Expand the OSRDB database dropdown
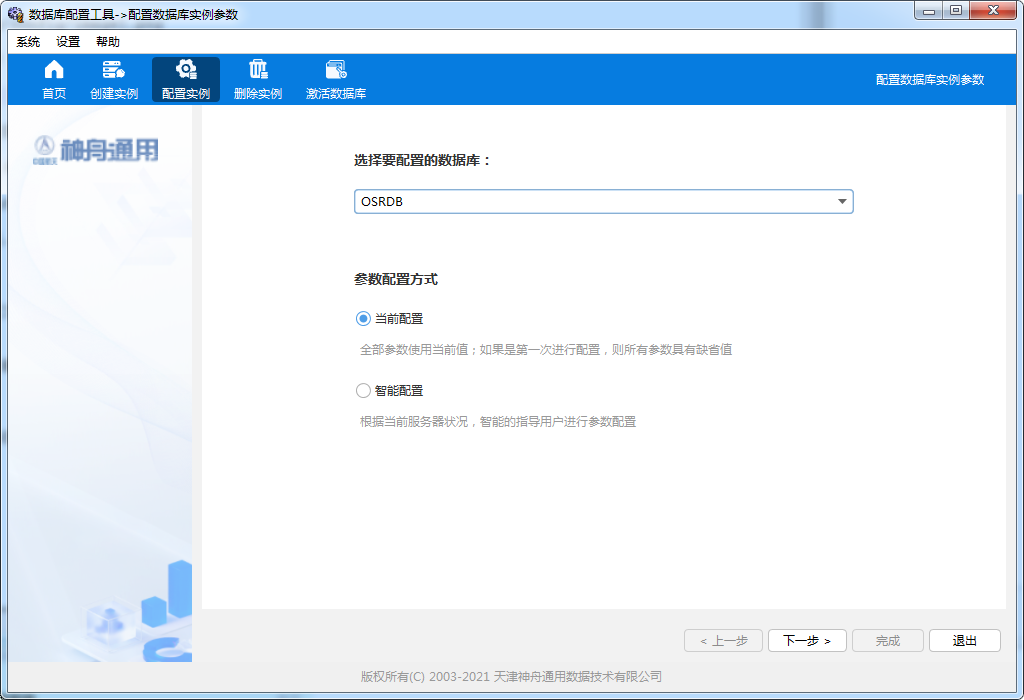Viewport: 1024px width, 700px height. [842, 202]
